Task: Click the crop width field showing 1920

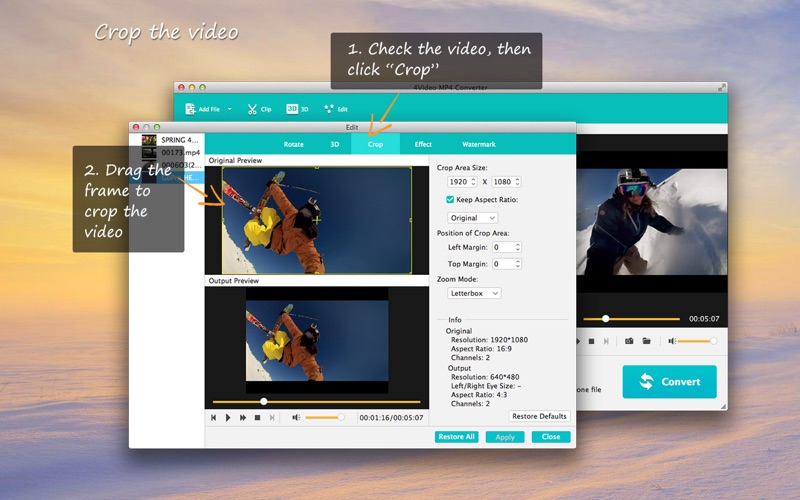Action: coord(458,182)
